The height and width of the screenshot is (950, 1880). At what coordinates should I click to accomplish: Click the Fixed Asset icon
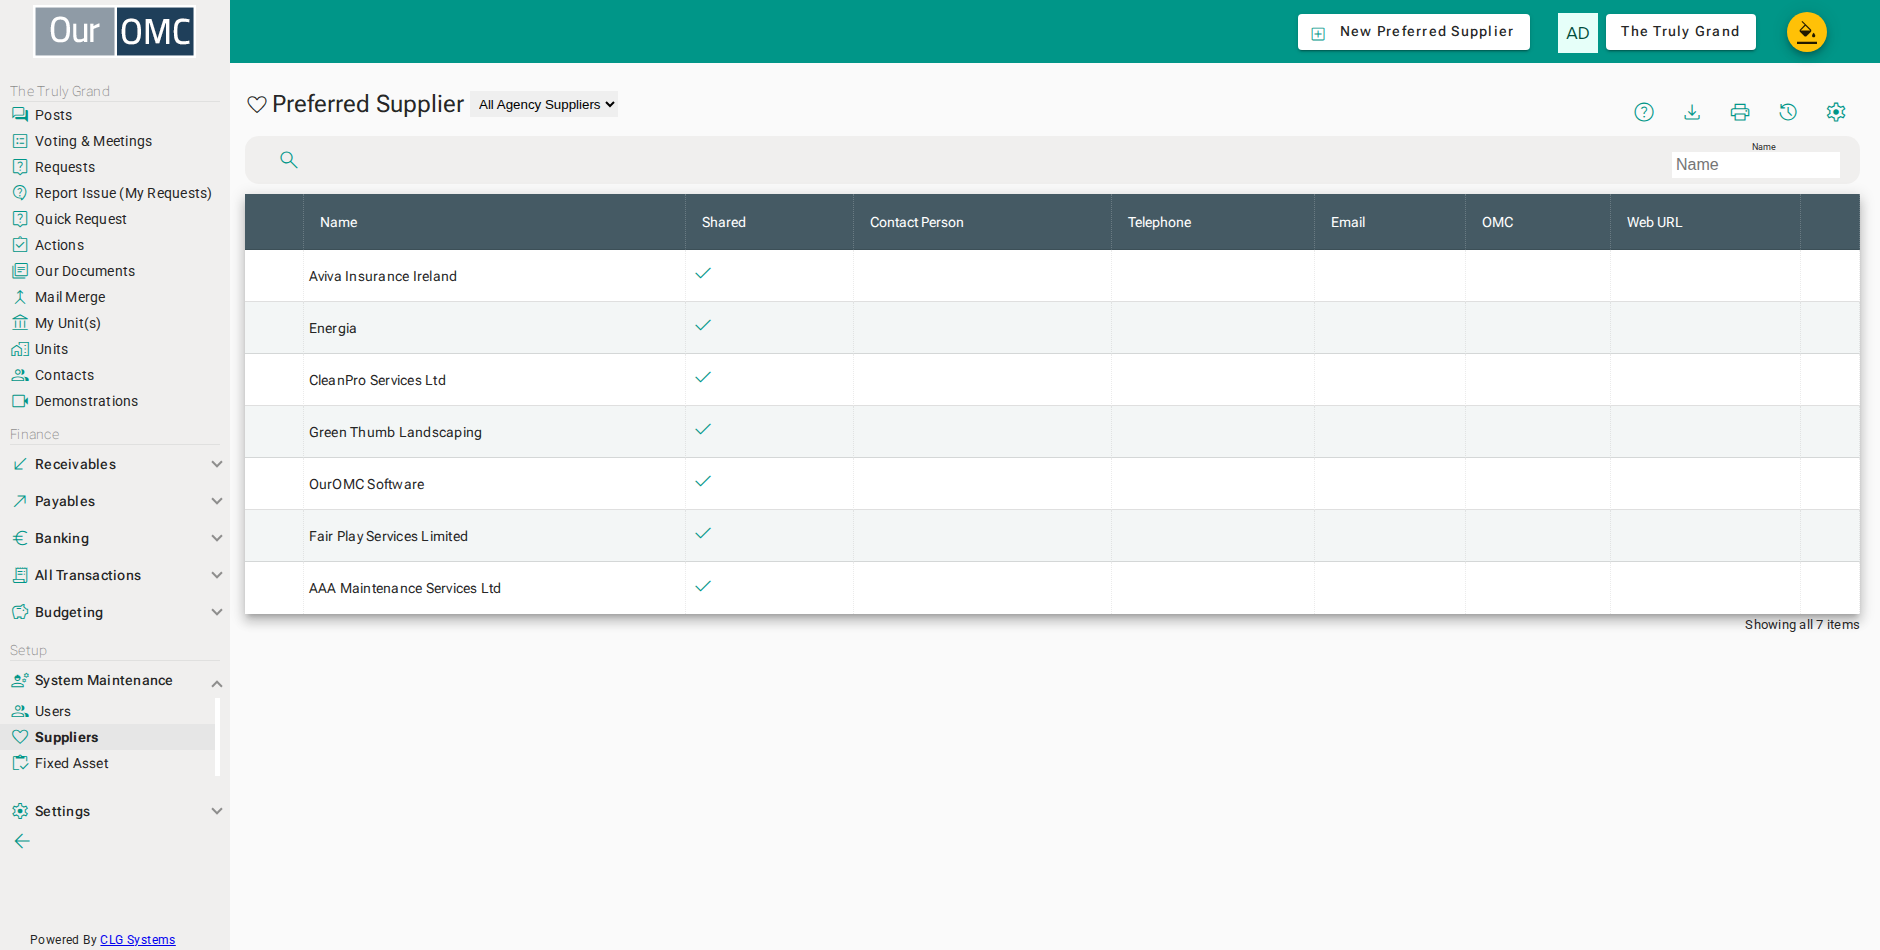click(x=20, y=763)
